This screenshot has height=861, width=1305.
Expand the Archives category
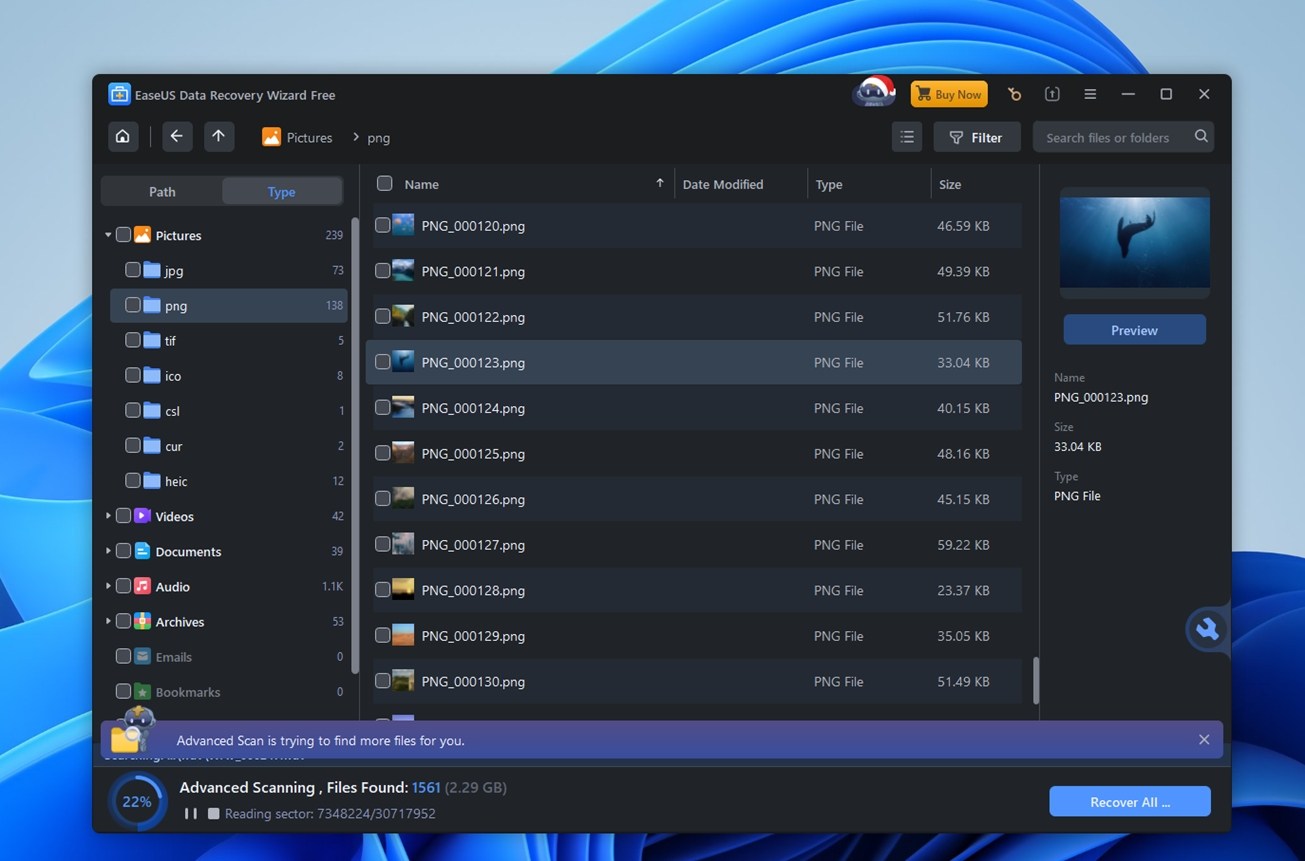107,621
